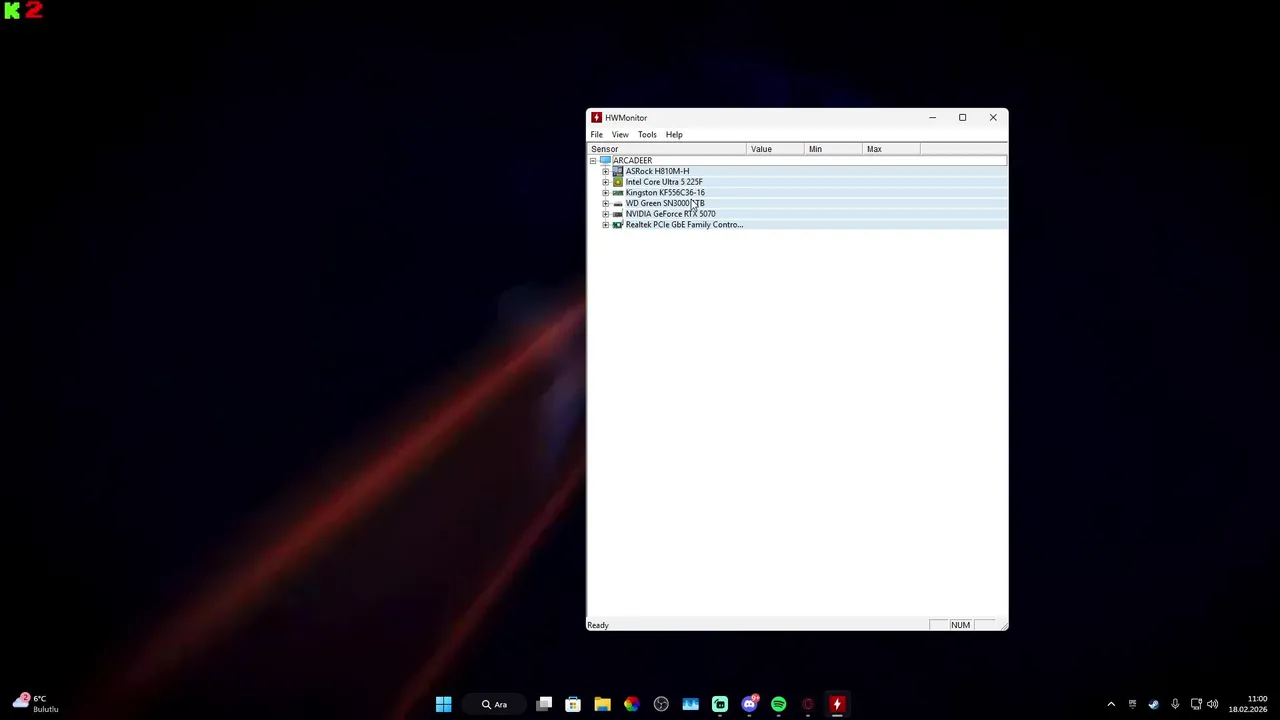Expand the WD Green SN3000 node
Viewport: 1280px width, 720px height.
tap(605, 203)
